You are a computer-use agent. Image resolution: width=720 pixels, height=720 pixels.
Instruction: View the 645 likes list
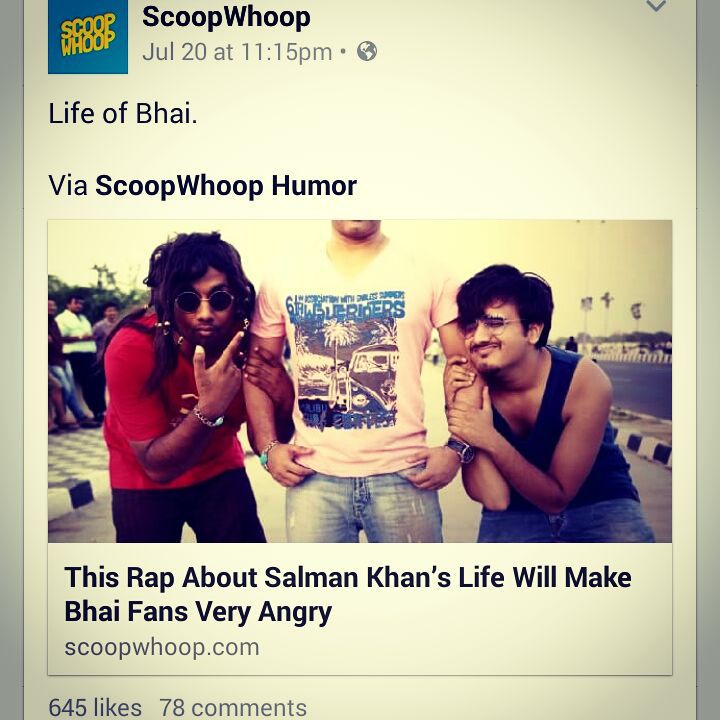pos(95,708)
